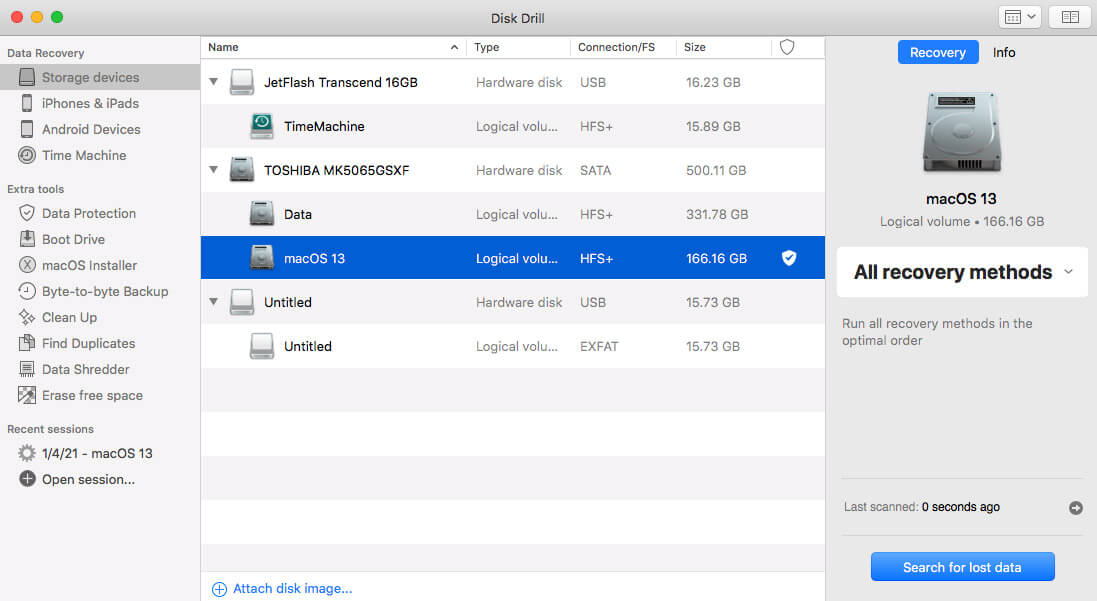Image resolution: width=1097 pixels, height=601 pixels.
Task: Collapse the TOSHIBA MK5065GSXF disk tree
Action: [214, 170]
